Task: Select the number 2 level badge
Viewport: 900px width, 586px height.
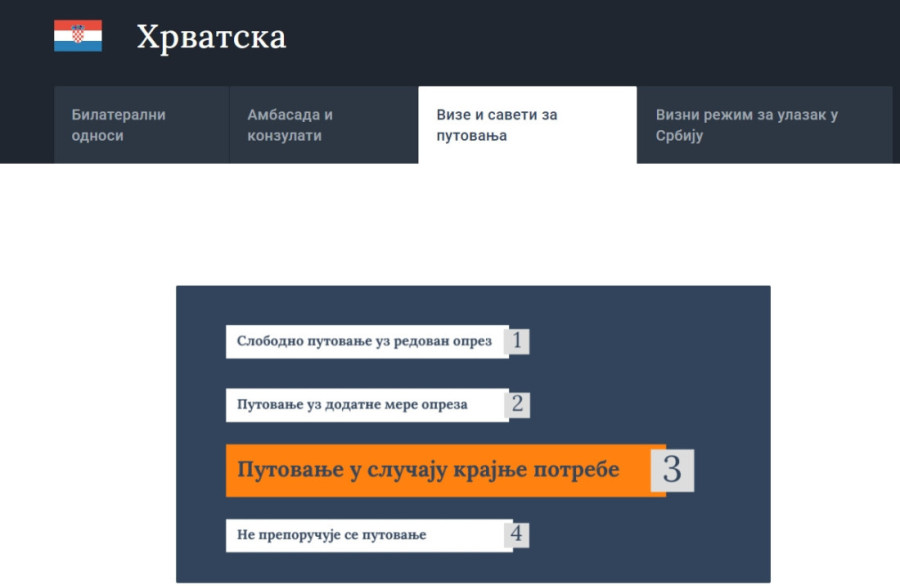Action: click(517, 404)
